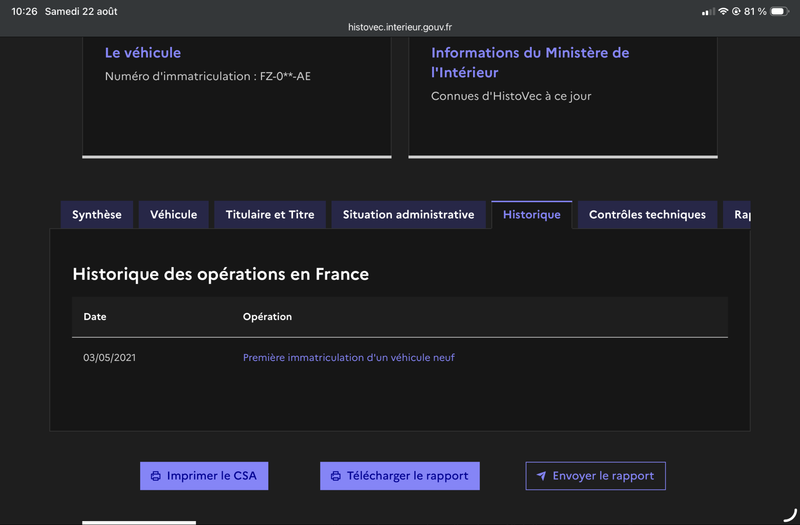Tap the battery icon in status bar

(780, 11)
